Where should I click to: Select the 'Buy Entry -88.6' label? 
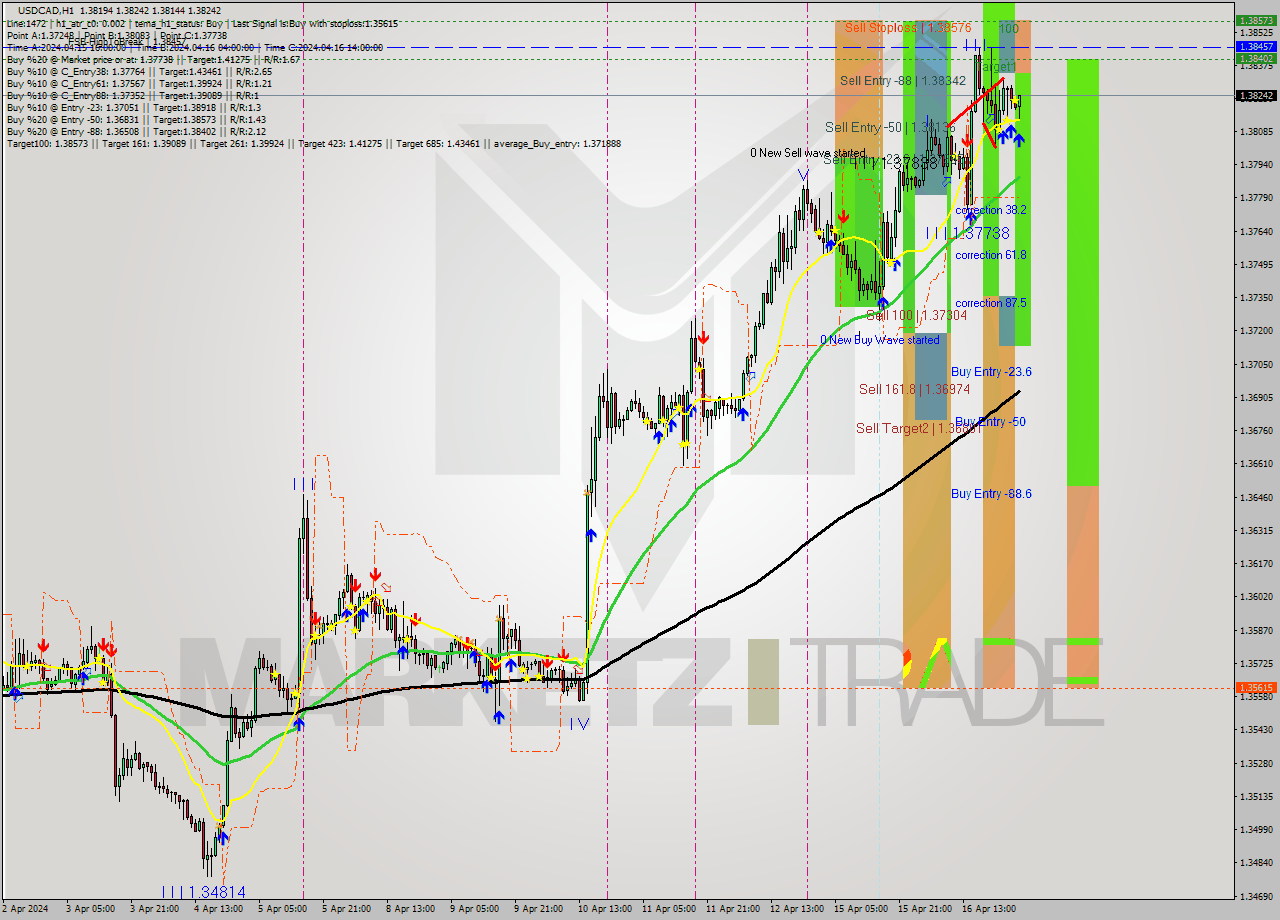tap(991, 493)
